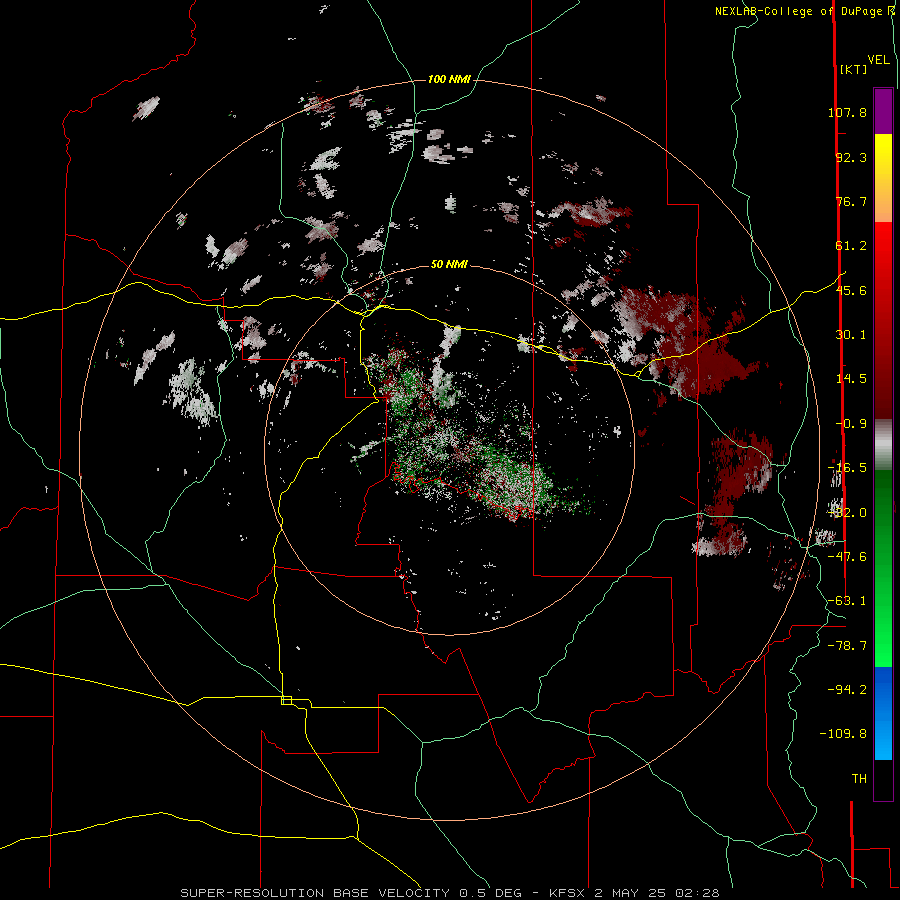Image resolution: width=900 pixels, height=900 pixels.
Task: Click the -94.2 legend value
Action: coord(847,690)
